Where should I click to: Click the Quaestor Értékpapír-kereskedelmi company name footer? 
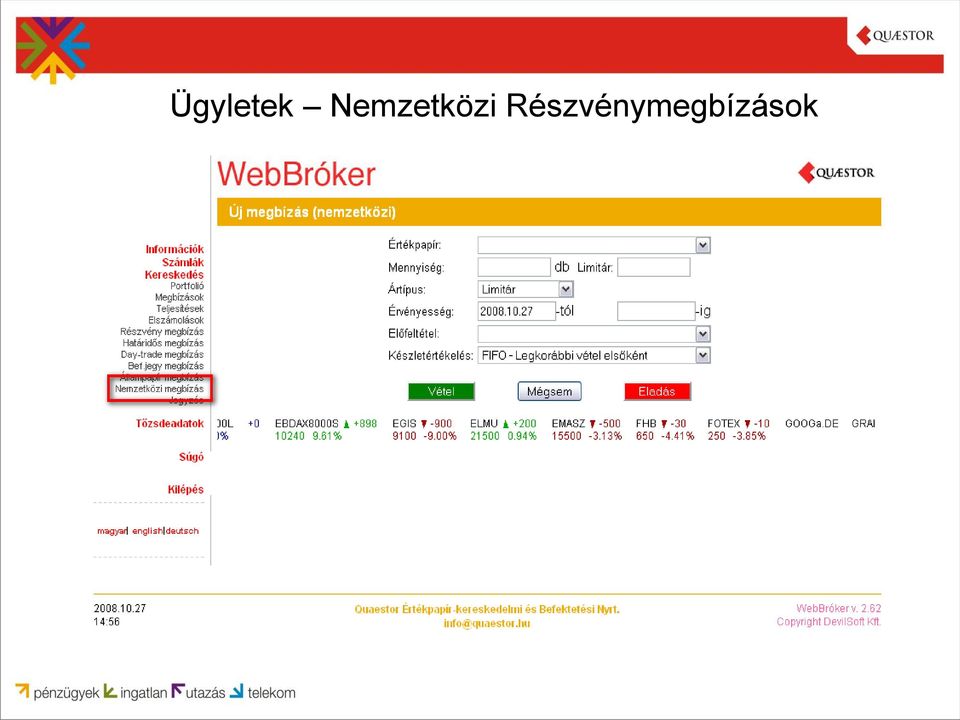[487, 609]
